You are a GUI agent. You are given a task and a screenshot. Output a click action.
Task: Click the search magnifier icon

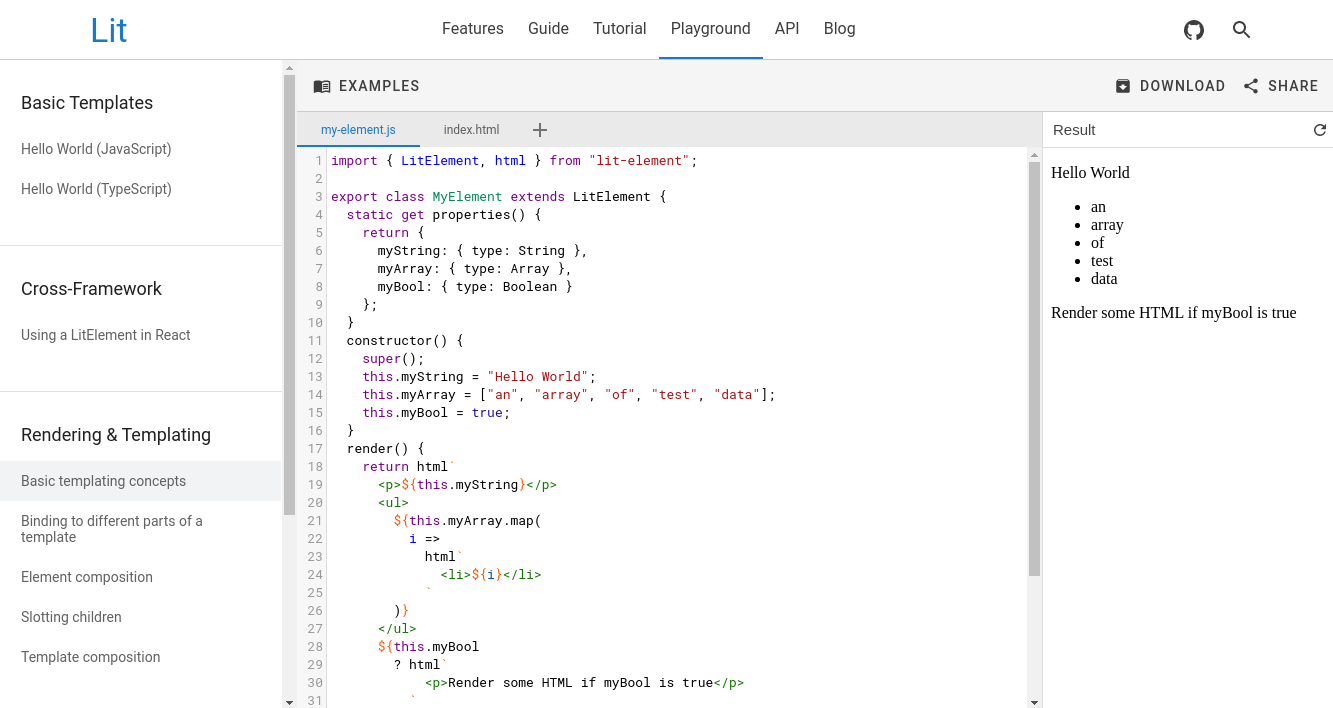(x=1242, y=30)
